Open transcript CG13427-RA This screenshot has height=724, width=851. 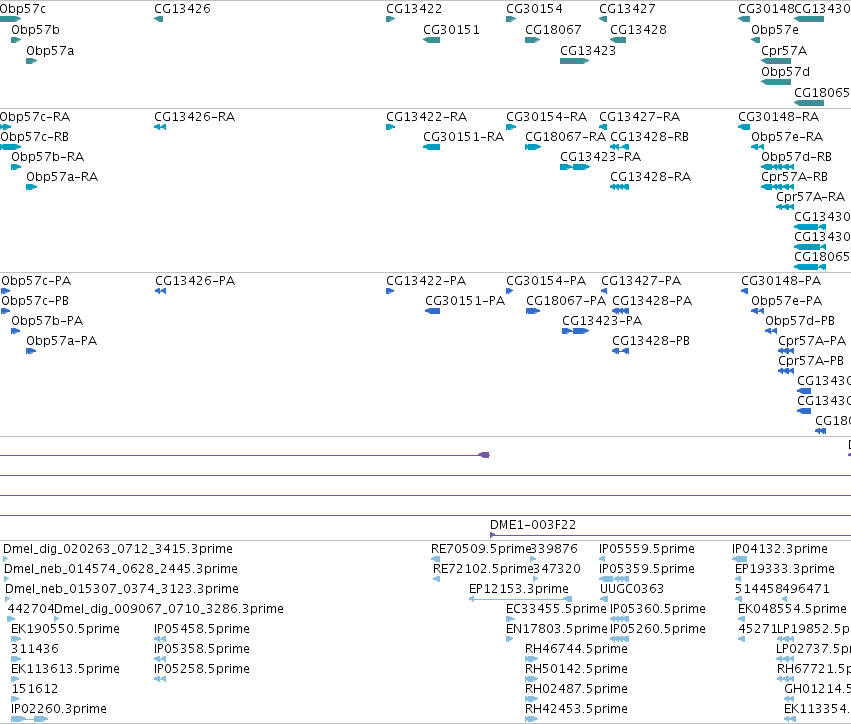pyautogui.click(x=639, y=117)
